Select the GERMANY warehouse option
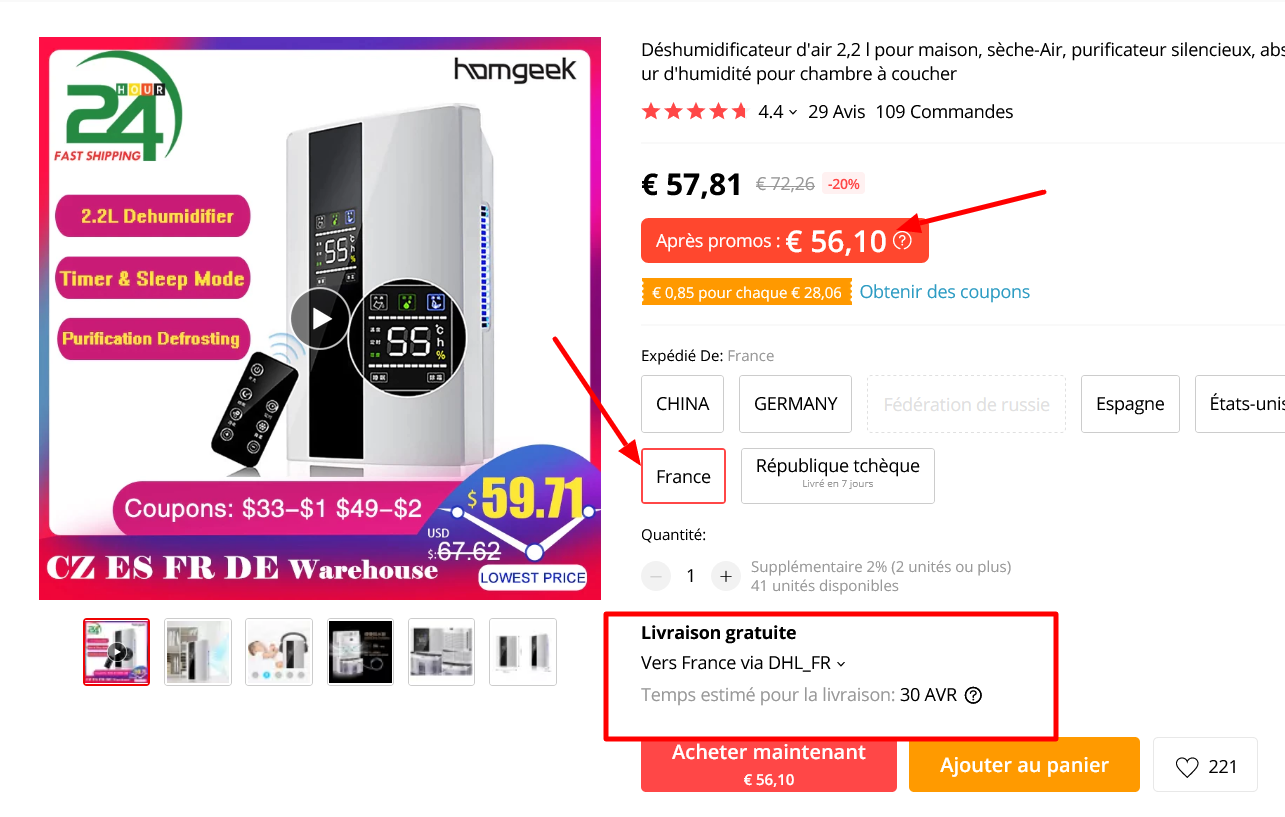1285x817 pixels. pos(795,403)
